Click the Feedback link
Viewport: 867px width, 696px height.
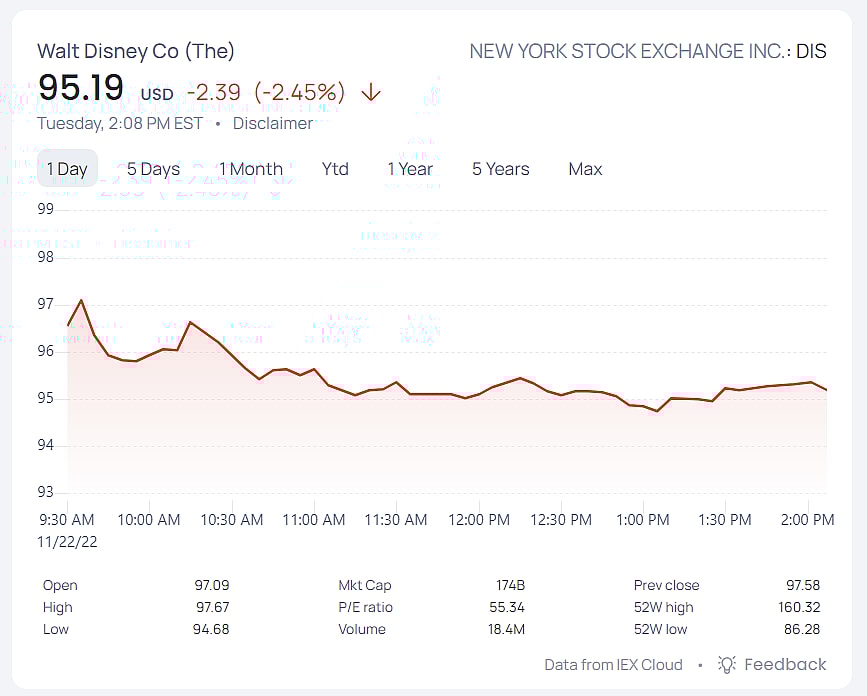785,665
